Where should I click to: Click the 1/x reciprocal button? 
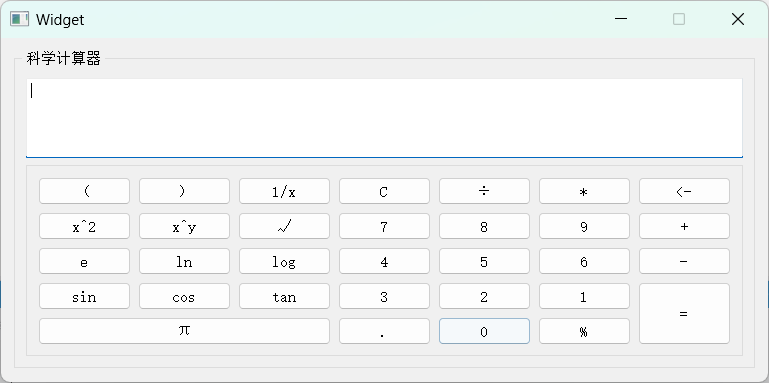pyautogui.click(x=284, y=191)
